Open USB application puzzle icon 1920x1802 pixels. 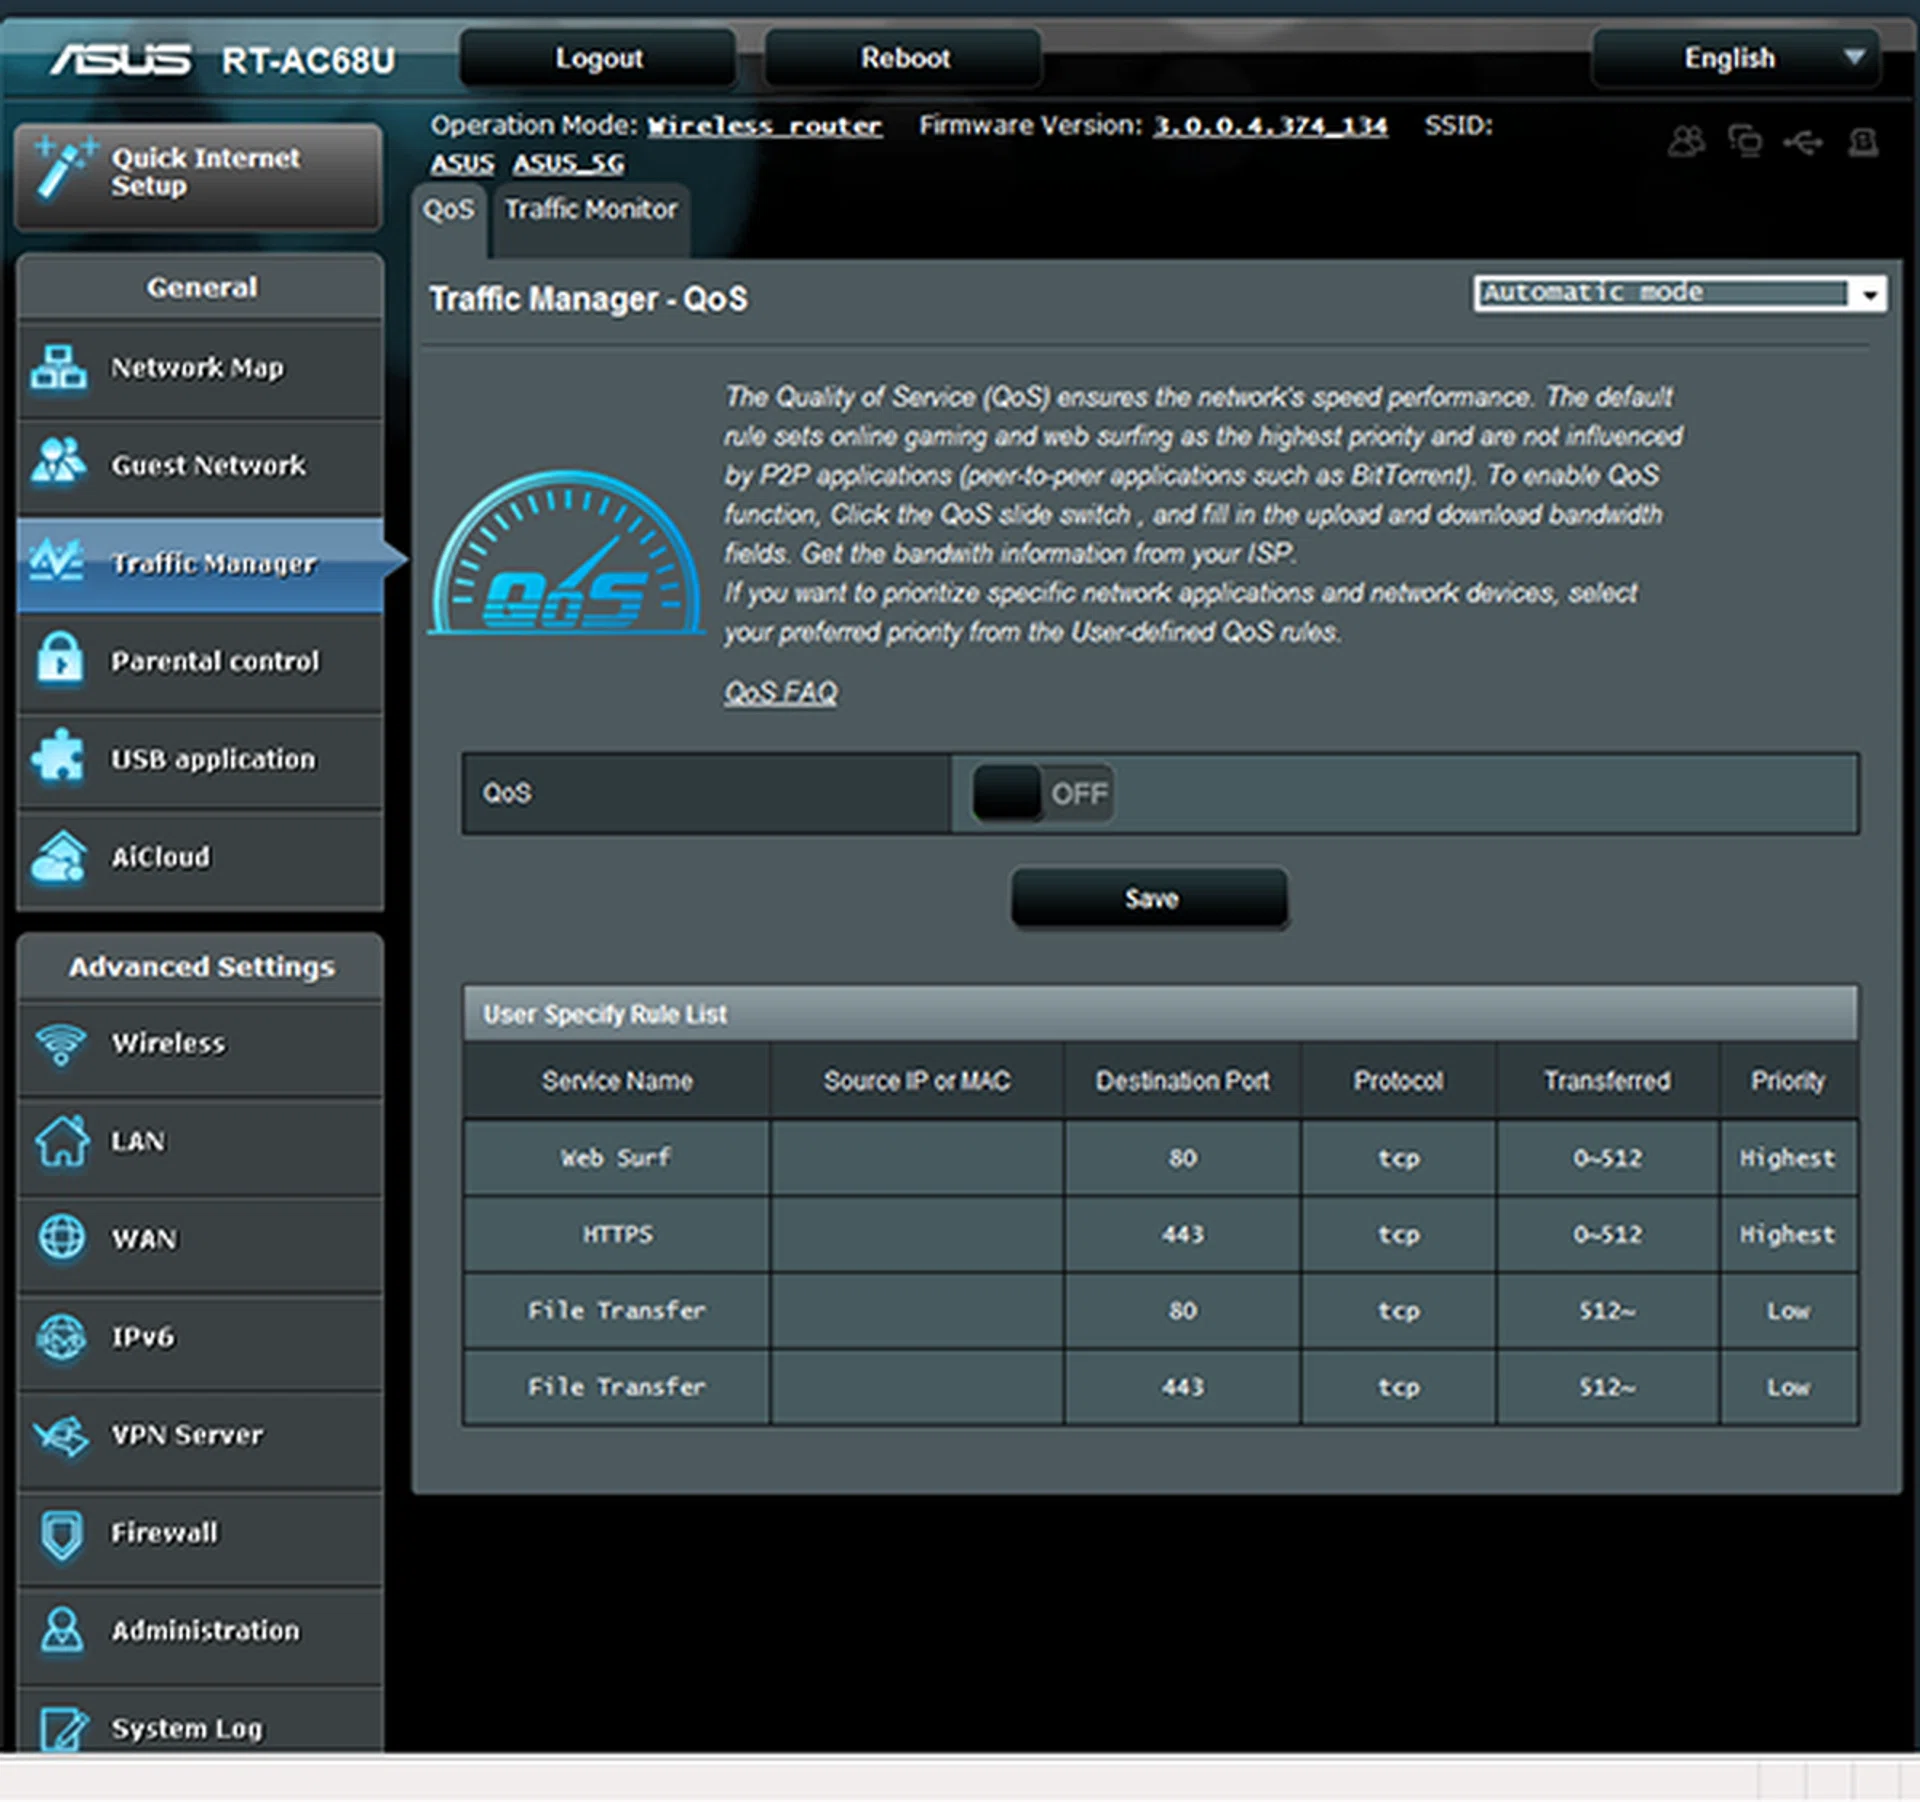58,757
